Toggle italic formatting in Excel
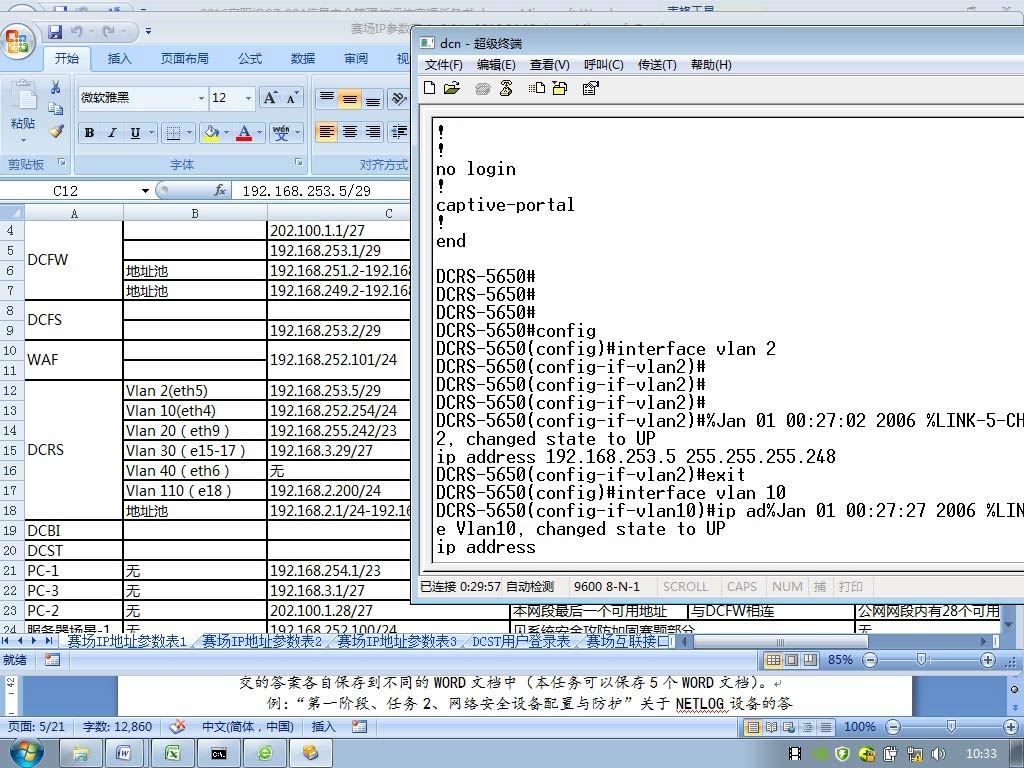This screenshot has height=768, width=1024. [x=112, y=133]
